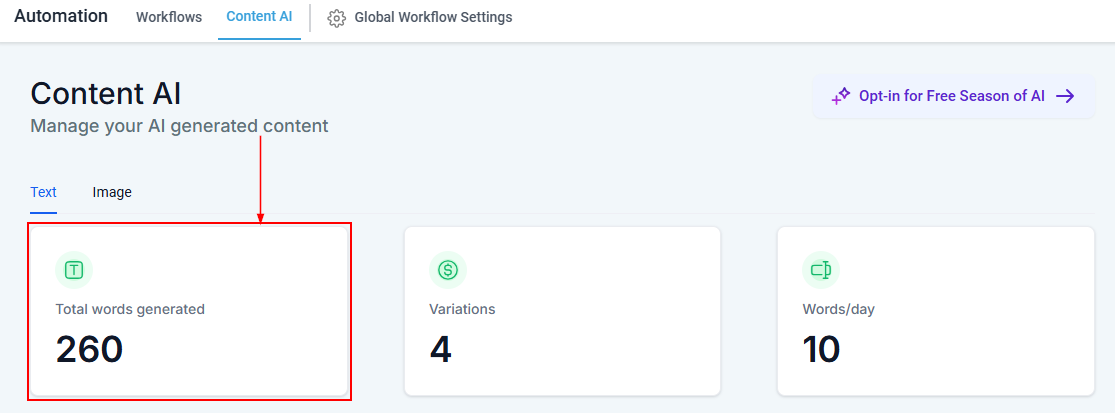Click the 260 total words value

(89, 349)
